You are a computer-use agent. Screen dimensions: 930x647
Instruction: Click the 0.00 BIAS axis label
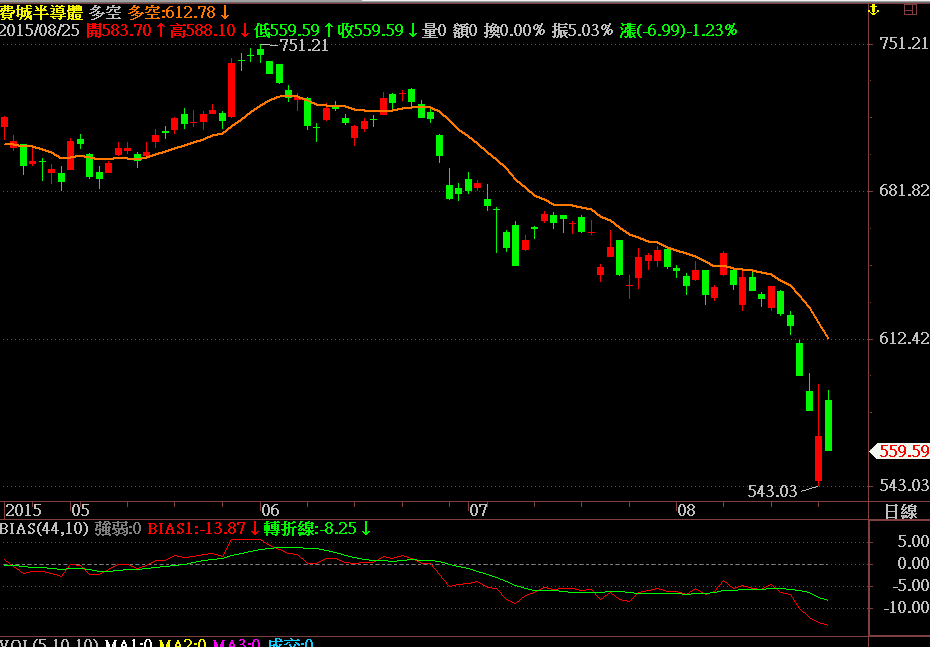(x=913, y=563)
